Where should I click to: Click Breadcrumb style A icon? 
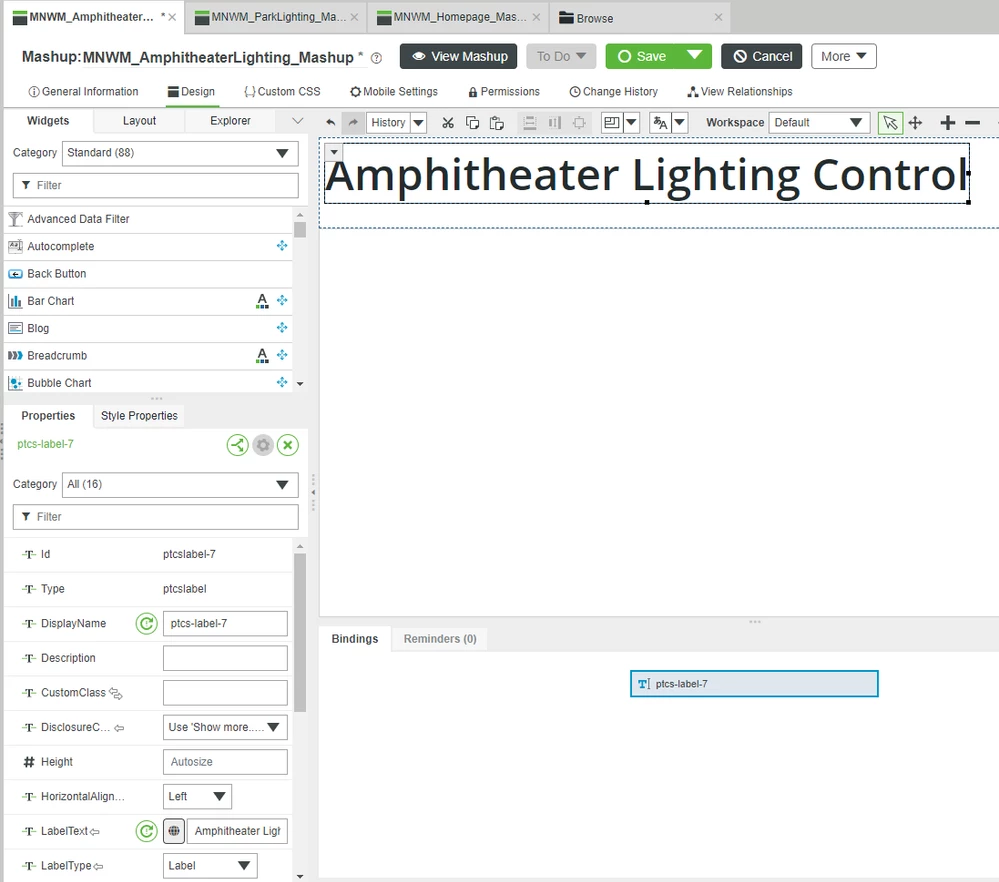pos(262,356)
